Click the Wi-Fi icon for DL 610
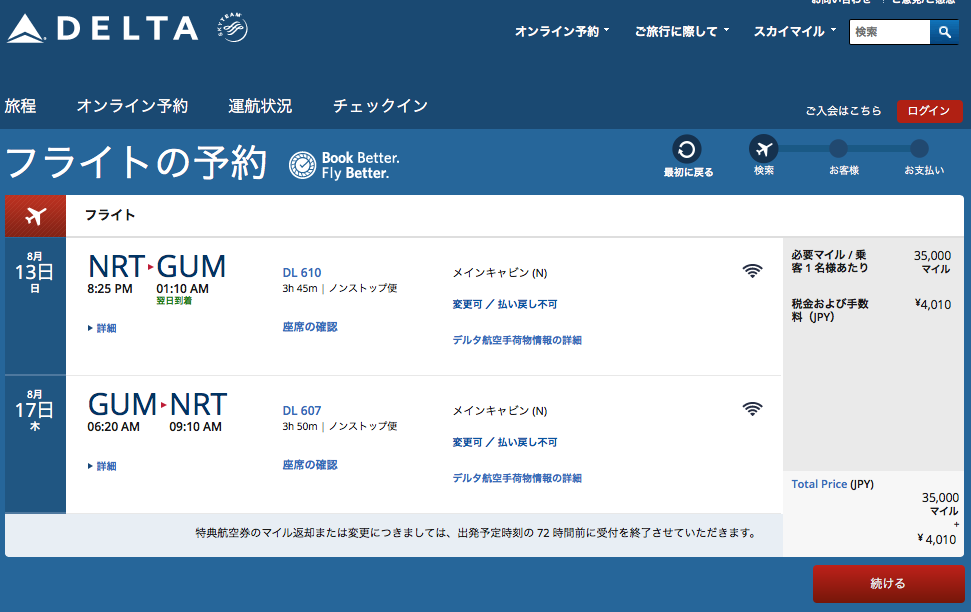This screenshot has height=612, width=971. coord(752,271)
